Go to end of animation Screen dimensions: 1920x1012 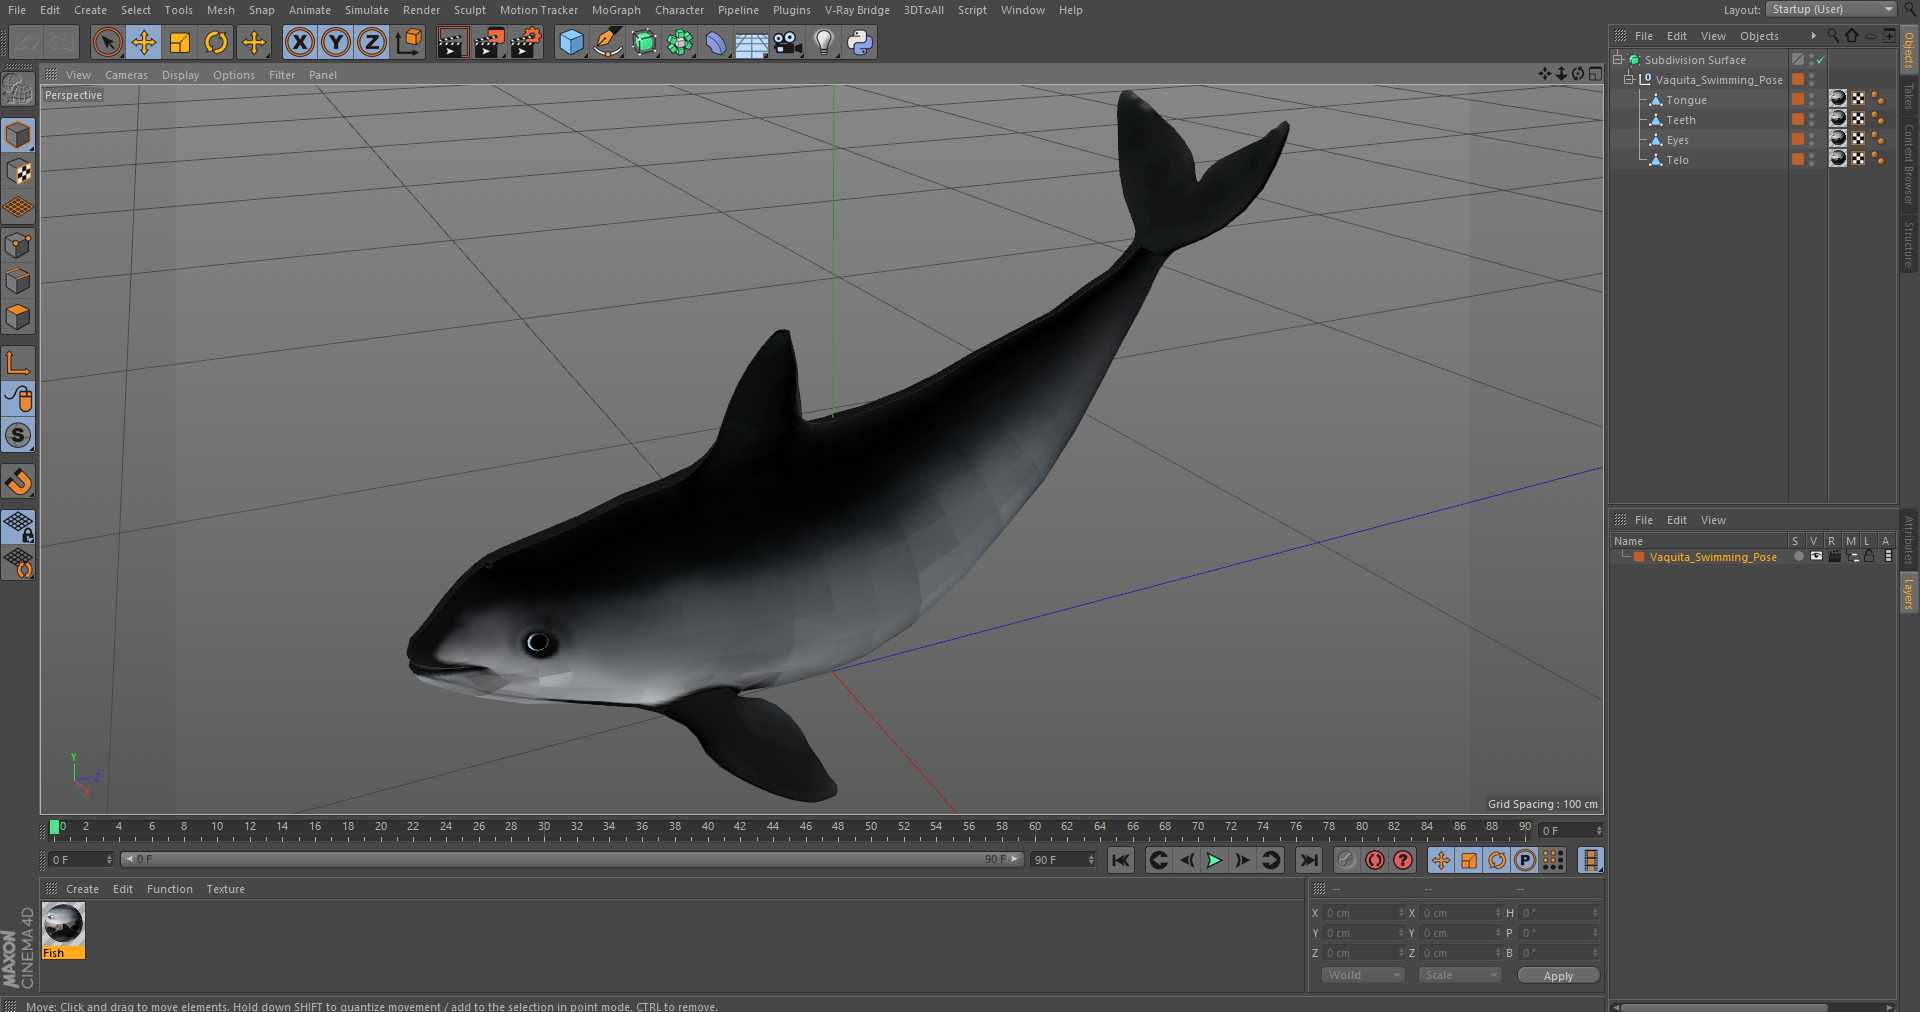1308,860
